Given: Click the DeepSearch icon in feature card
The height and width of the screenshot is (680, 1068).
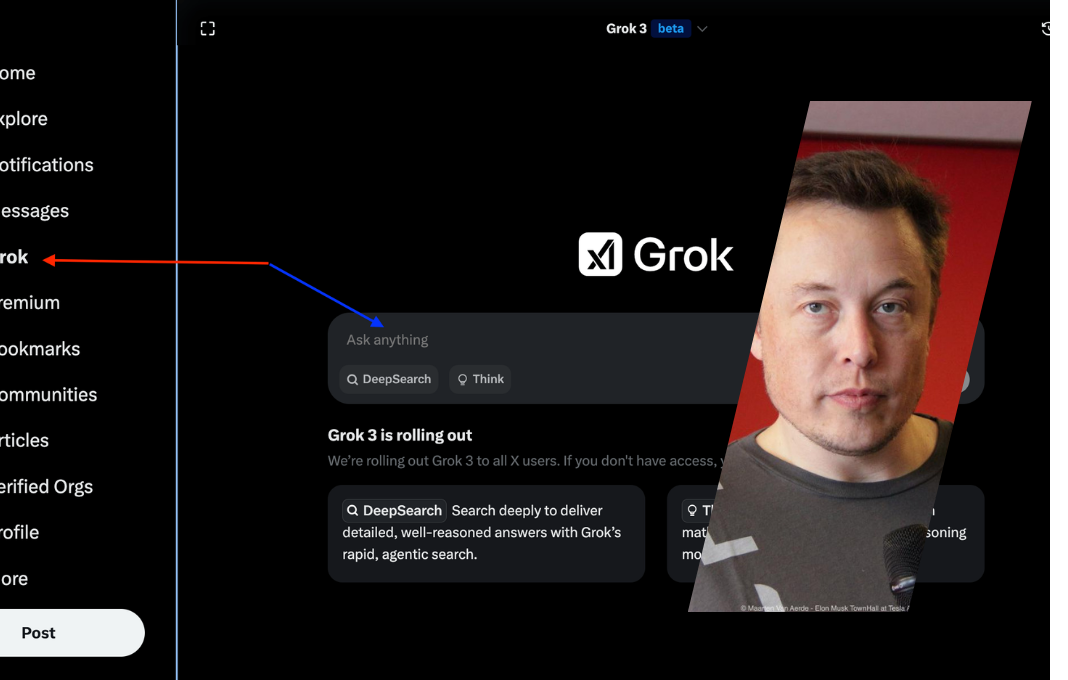Looking at the screenshot, I should (x=352, y=510).
